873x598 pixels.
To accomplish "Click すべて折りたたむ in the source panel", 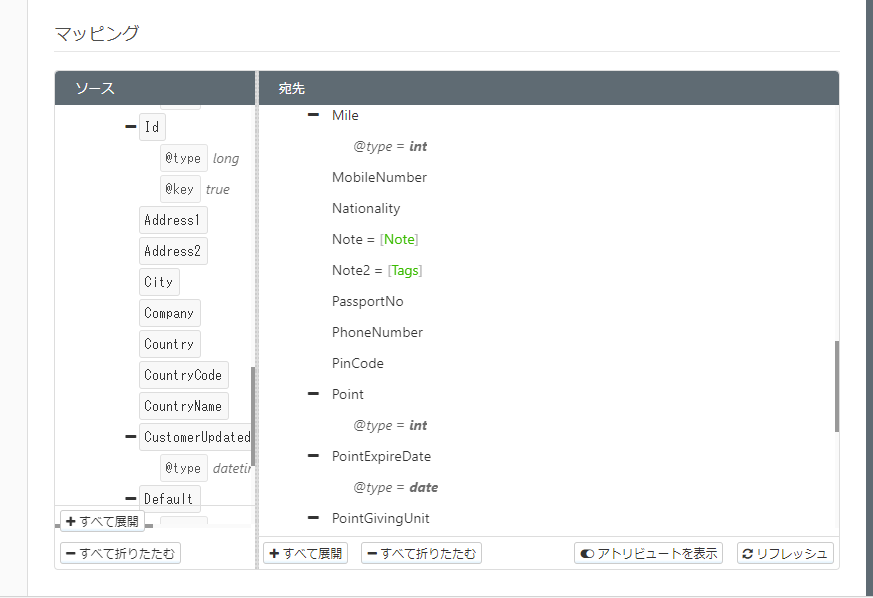I will click(120, 553).
